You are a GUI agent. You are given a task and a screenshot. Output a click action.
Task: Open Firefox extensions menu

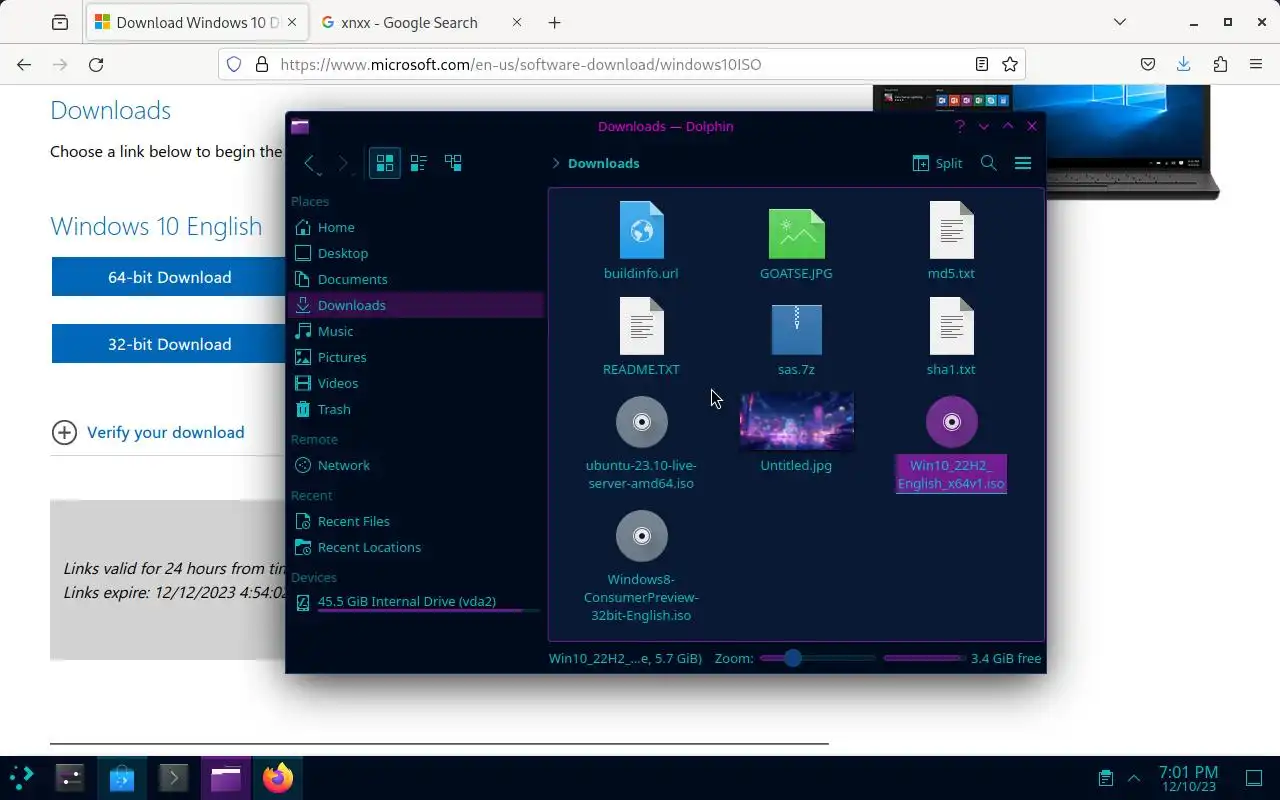click(x=1220, y=64)
